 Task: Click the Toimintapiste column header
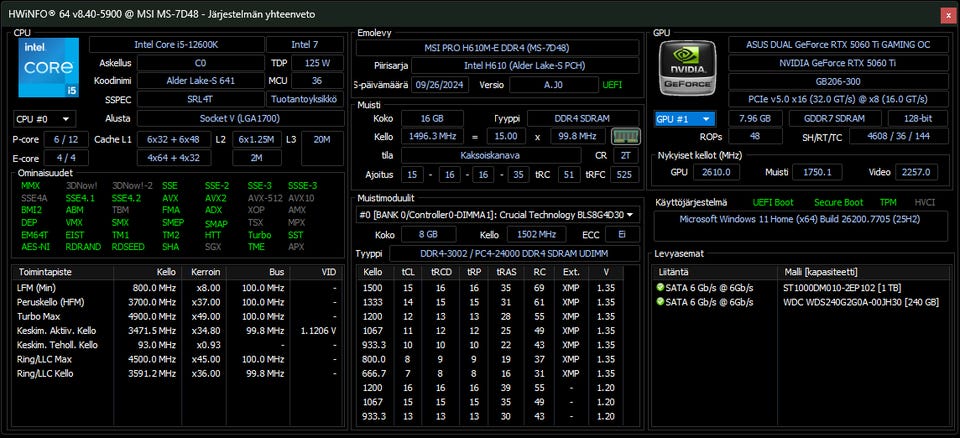click(x=63, y=272)
